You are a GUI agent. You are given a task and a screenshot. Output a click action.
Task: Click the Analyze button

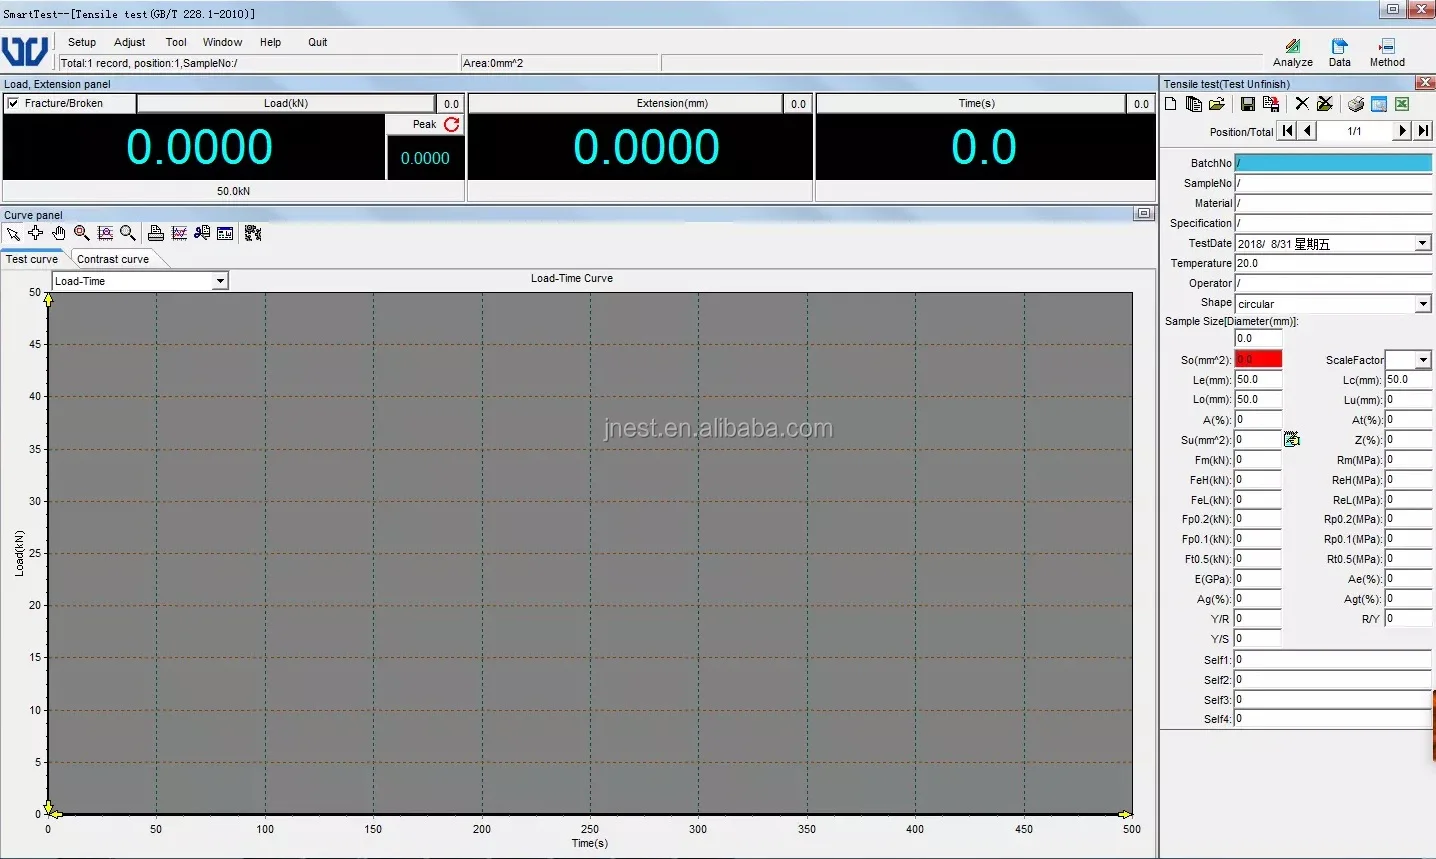1292,52
